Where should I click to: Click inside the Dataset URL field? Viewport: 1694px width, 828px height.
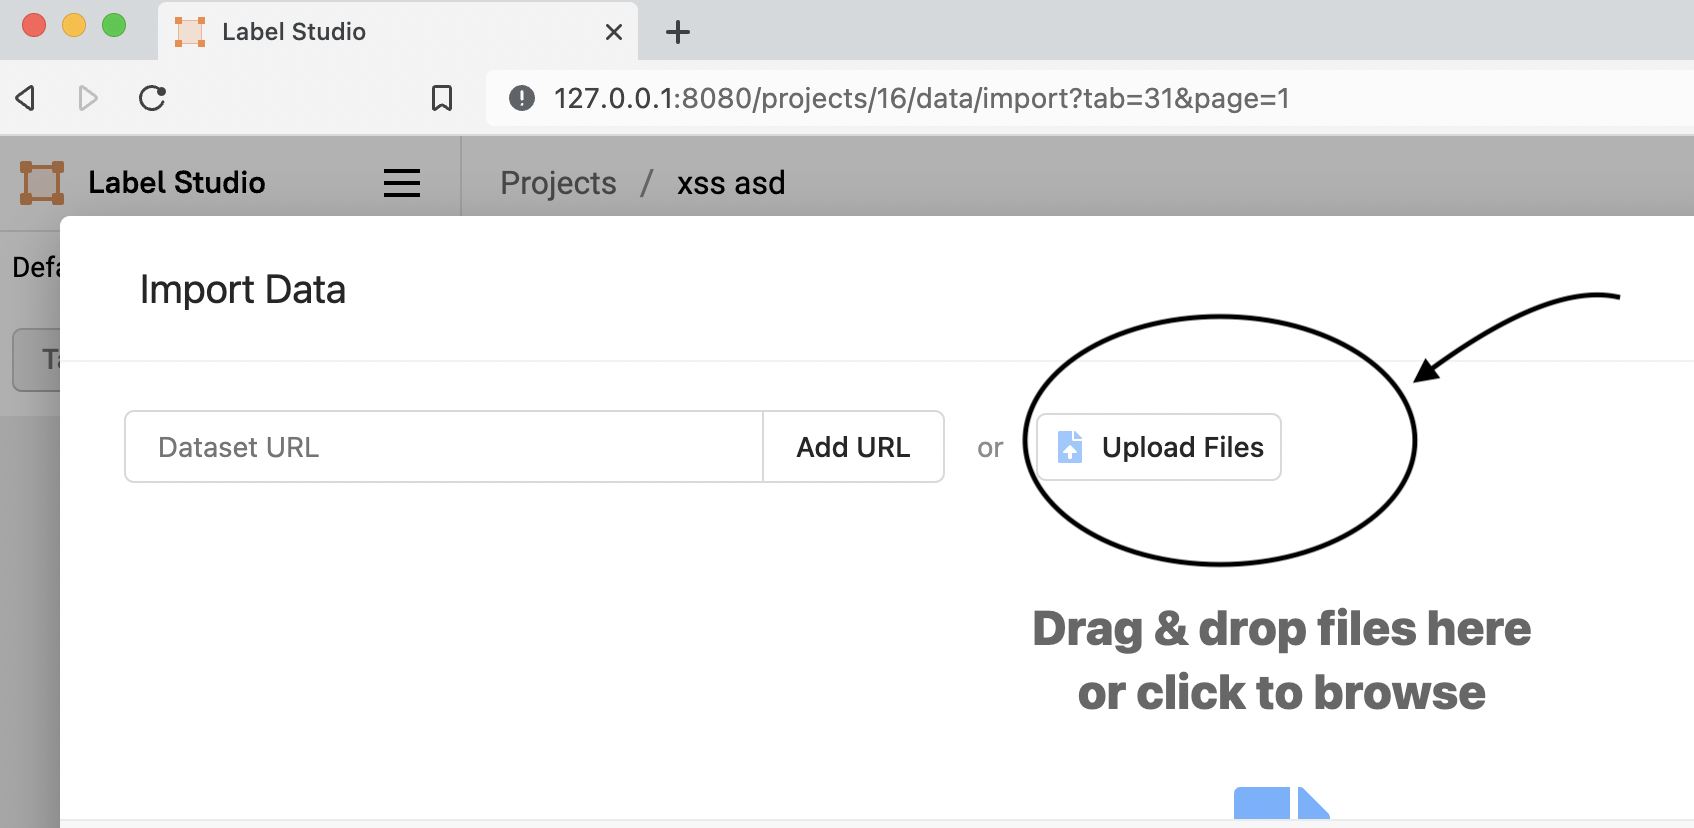point(440,447)
